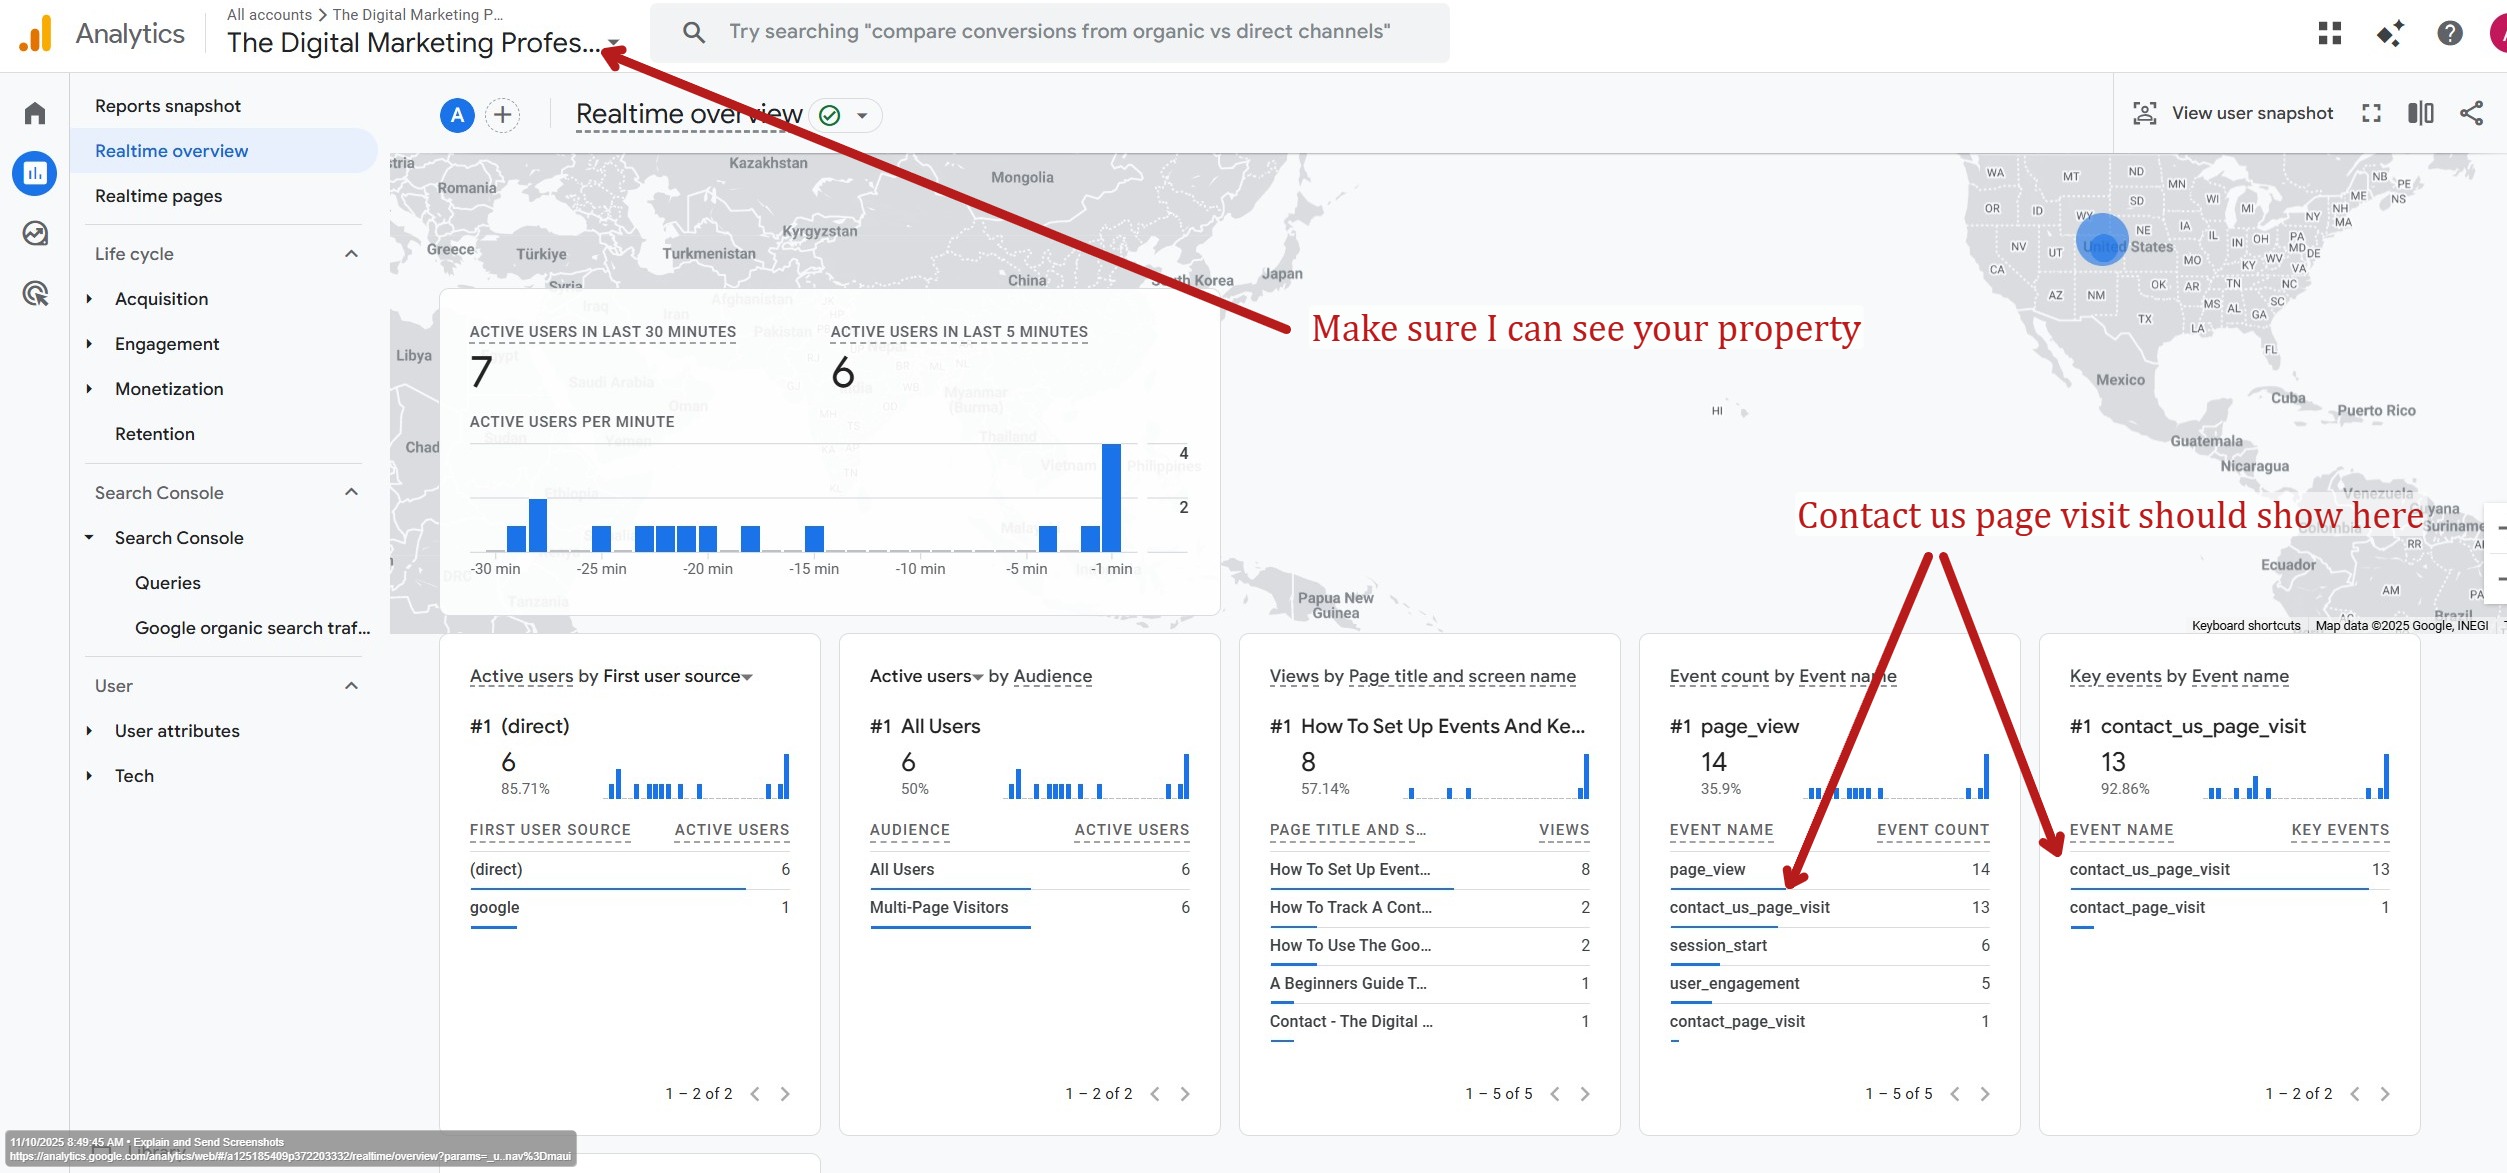2507x1173 pixels.
Task: Open the side-by-side comparison view icon
Action: pos(2421,113)
